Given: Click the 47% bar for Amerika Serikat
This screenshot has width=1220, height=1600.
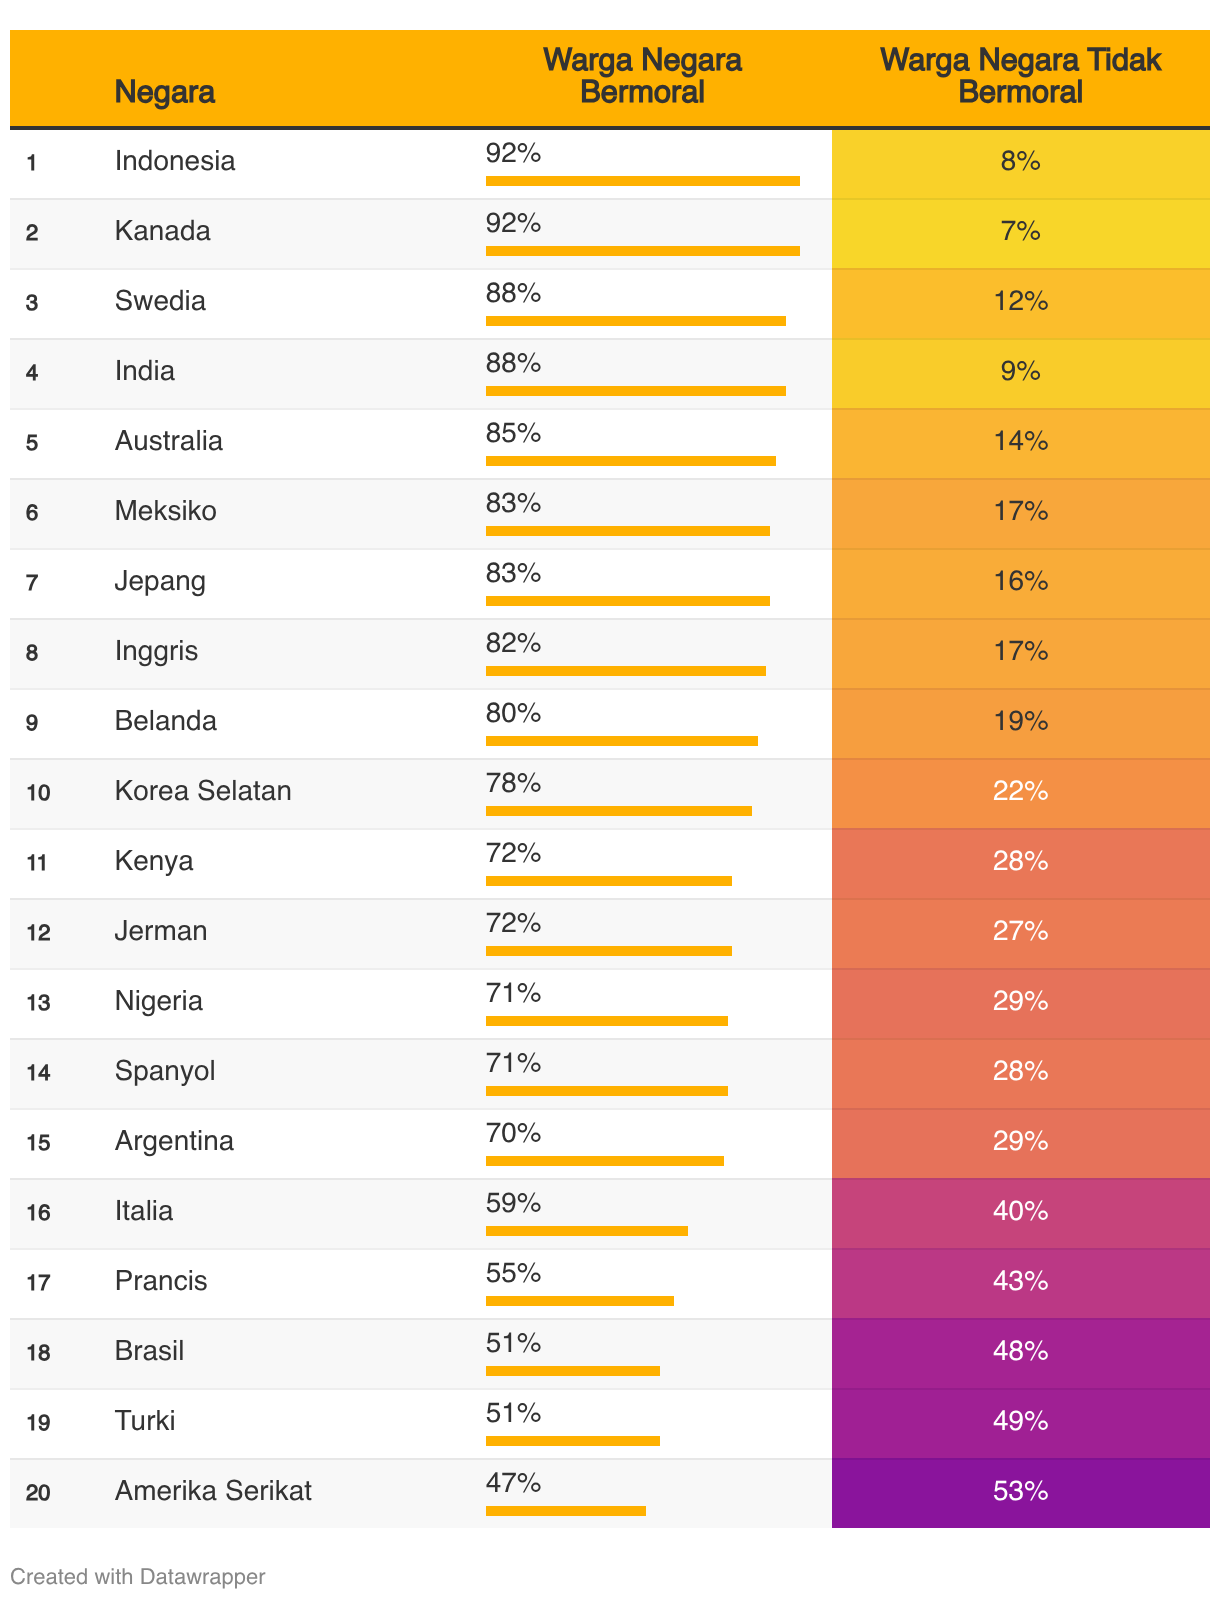Looking at the screenshot, I should [x=565, y=1511].
